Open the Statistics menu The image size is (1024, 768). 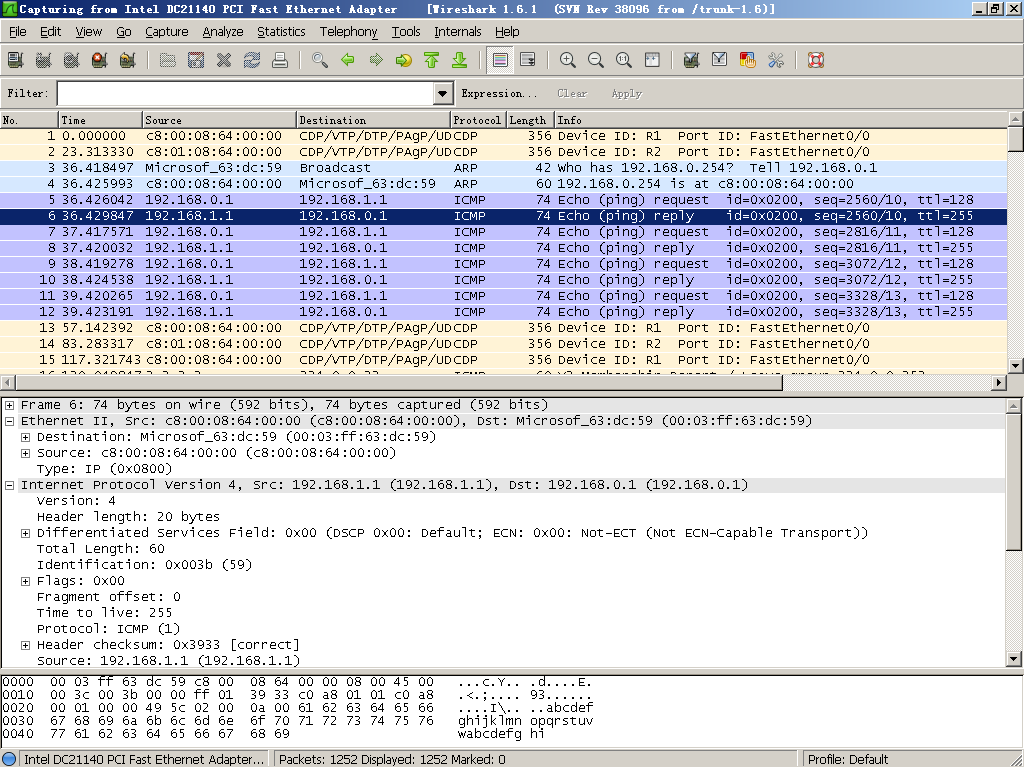tap(281, 31)
